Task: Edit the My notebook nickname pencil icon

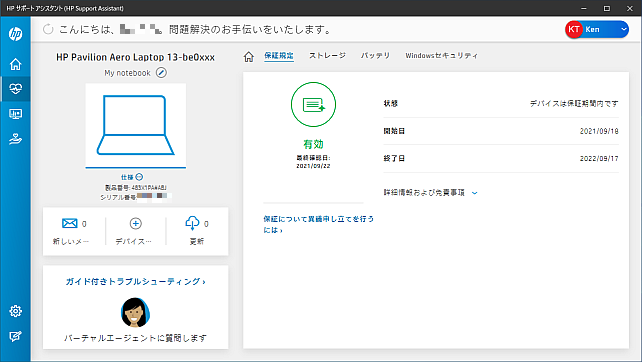Action: (161, 73)
